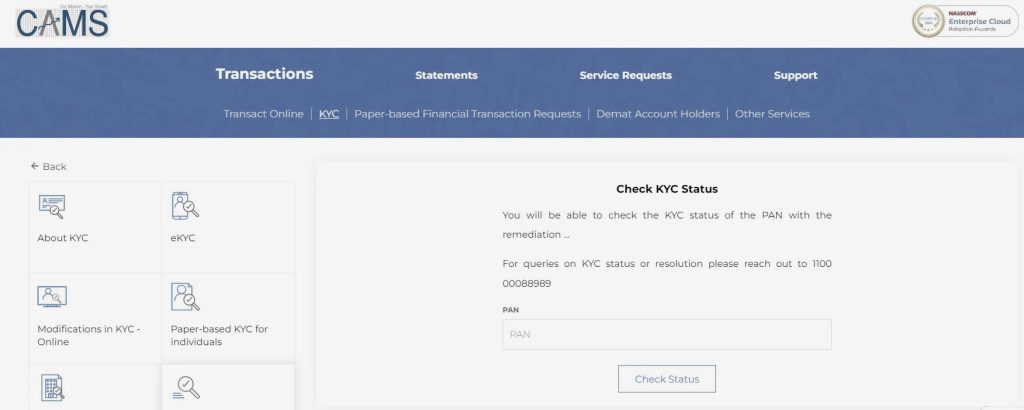Viewport: 1024px width, 410px height.
Task: Click the Check Status button
Action: [x=667, y=379]
